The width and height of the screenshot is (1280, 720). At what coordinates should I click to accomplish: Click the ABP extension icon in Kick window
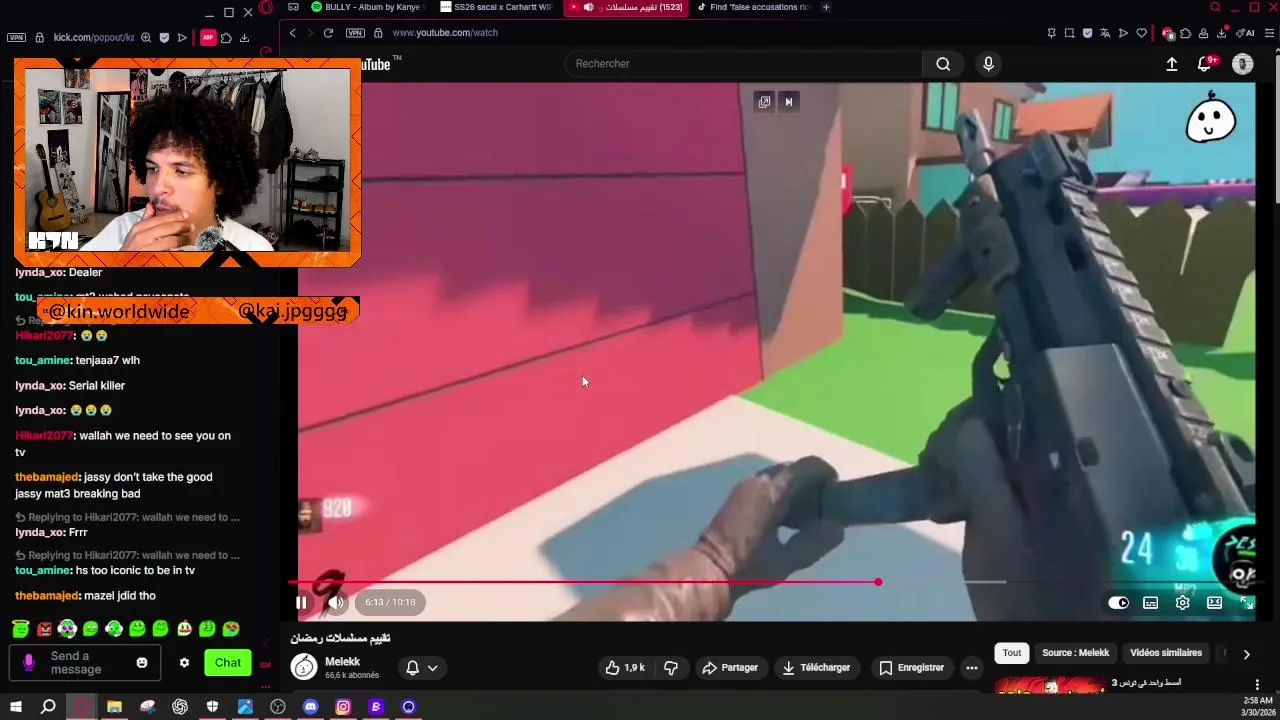(208, 38)
